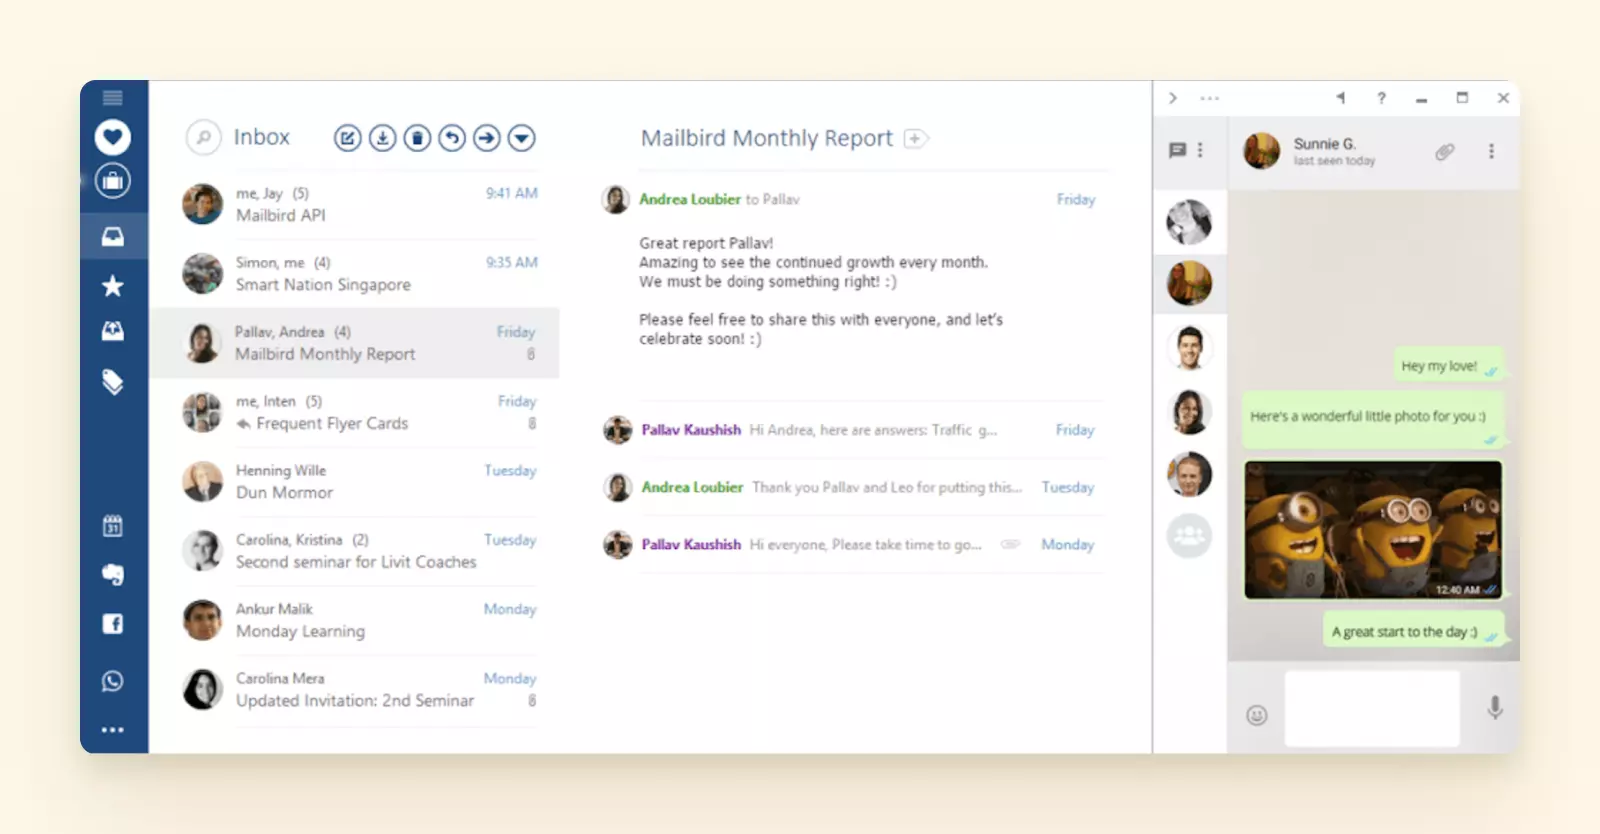Open chat list menu dots

[x=1200, y=150]
